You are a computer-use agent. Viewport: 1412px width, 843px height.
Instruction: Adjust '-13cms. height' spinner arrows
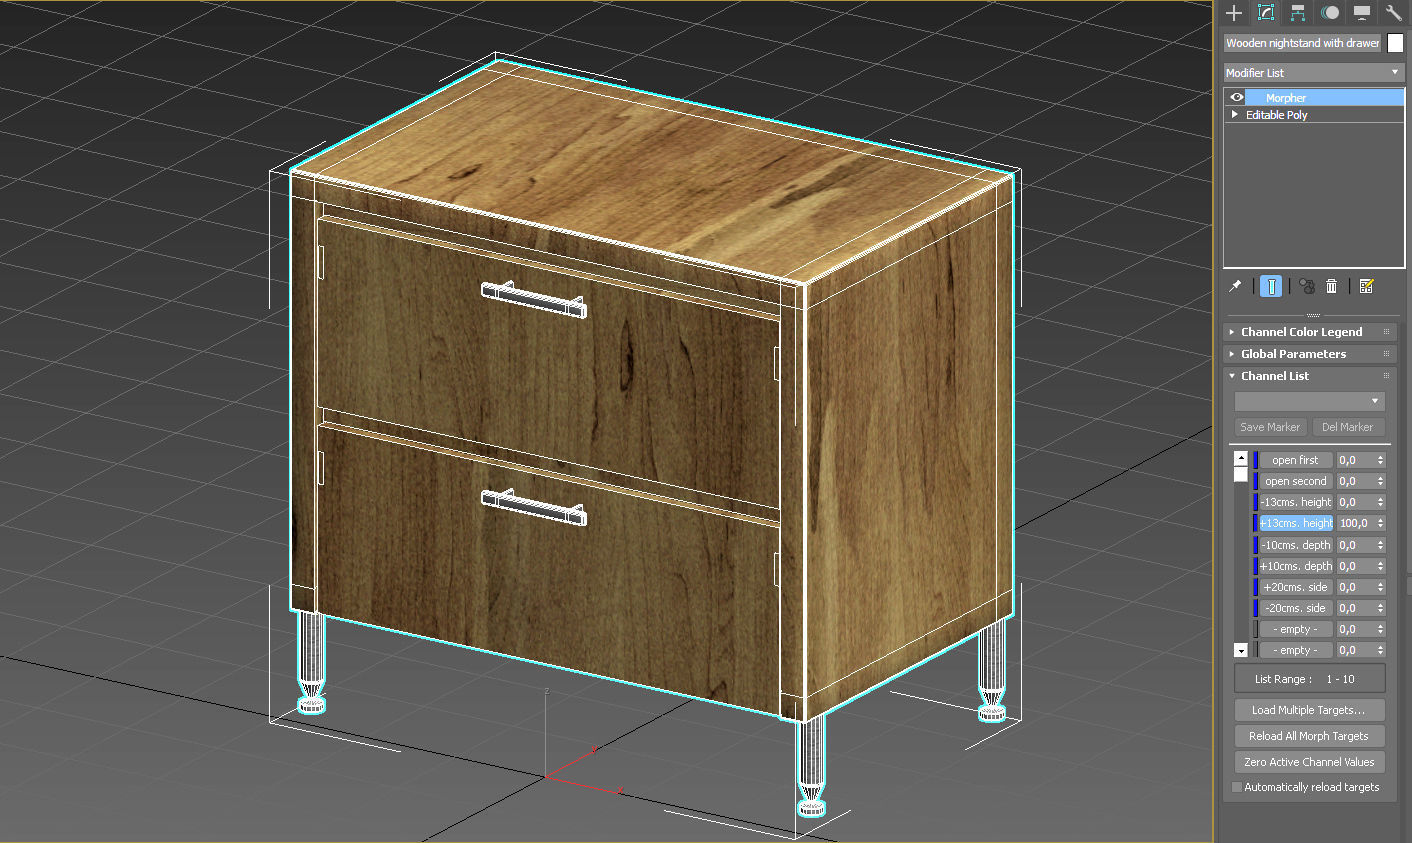click(x=1381, y=502)
